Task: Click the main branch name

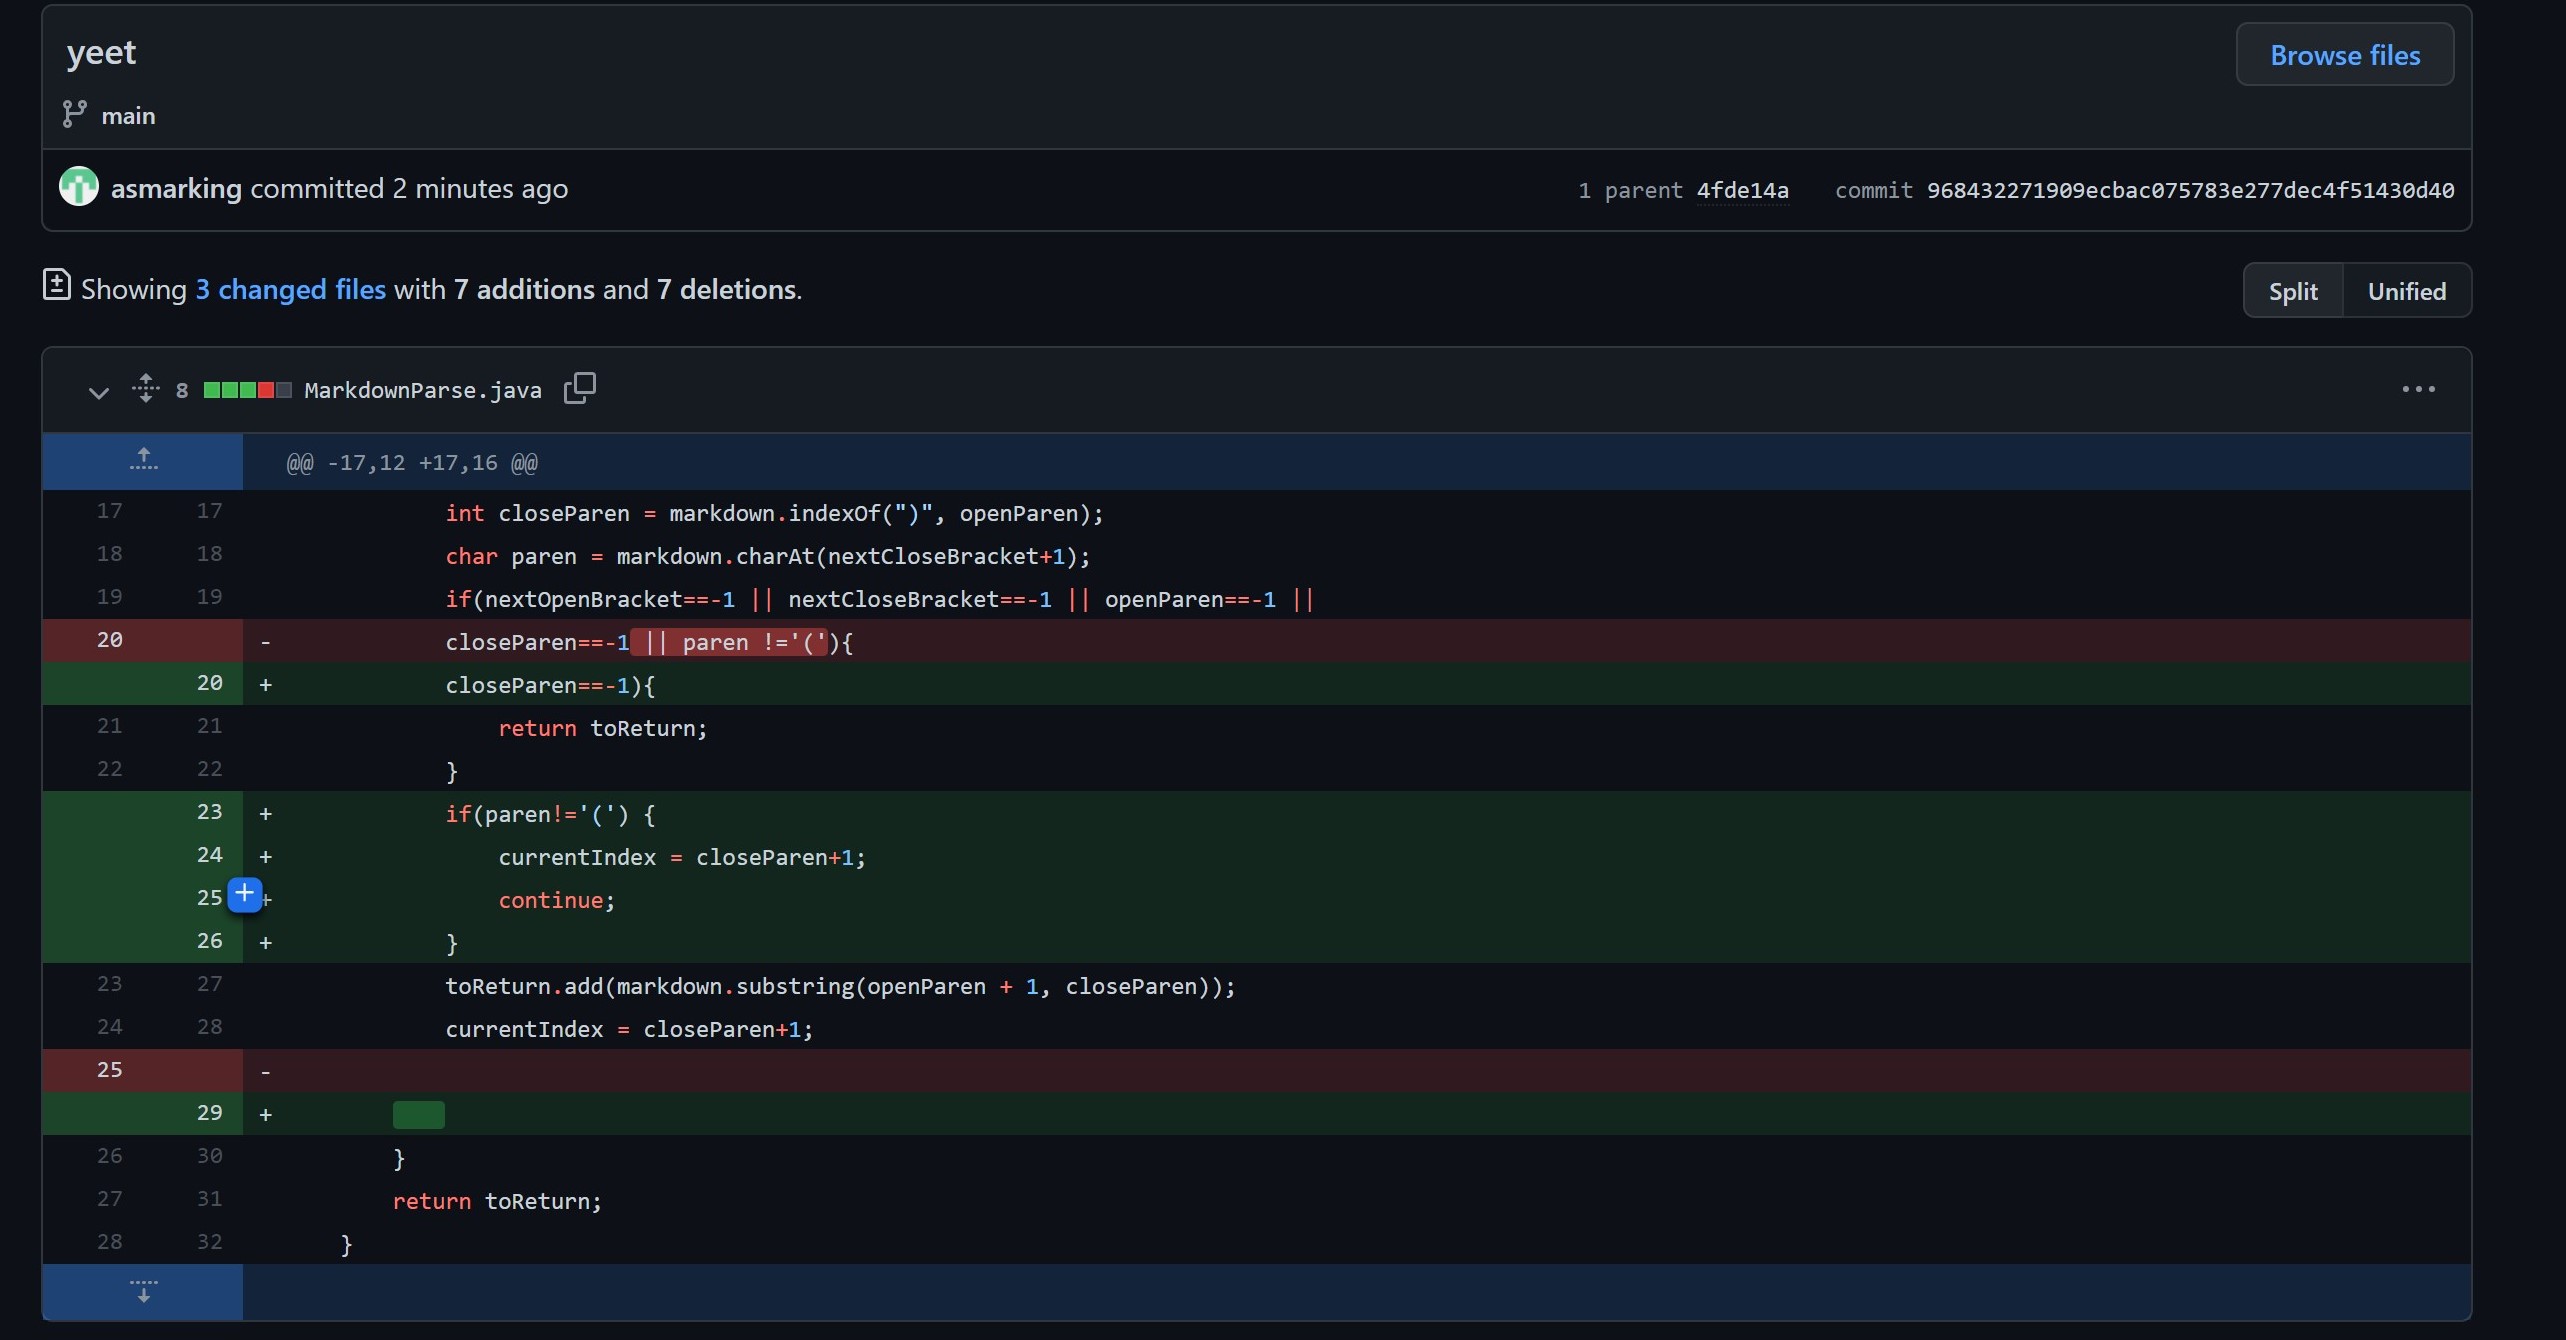Action: (128, 116)
